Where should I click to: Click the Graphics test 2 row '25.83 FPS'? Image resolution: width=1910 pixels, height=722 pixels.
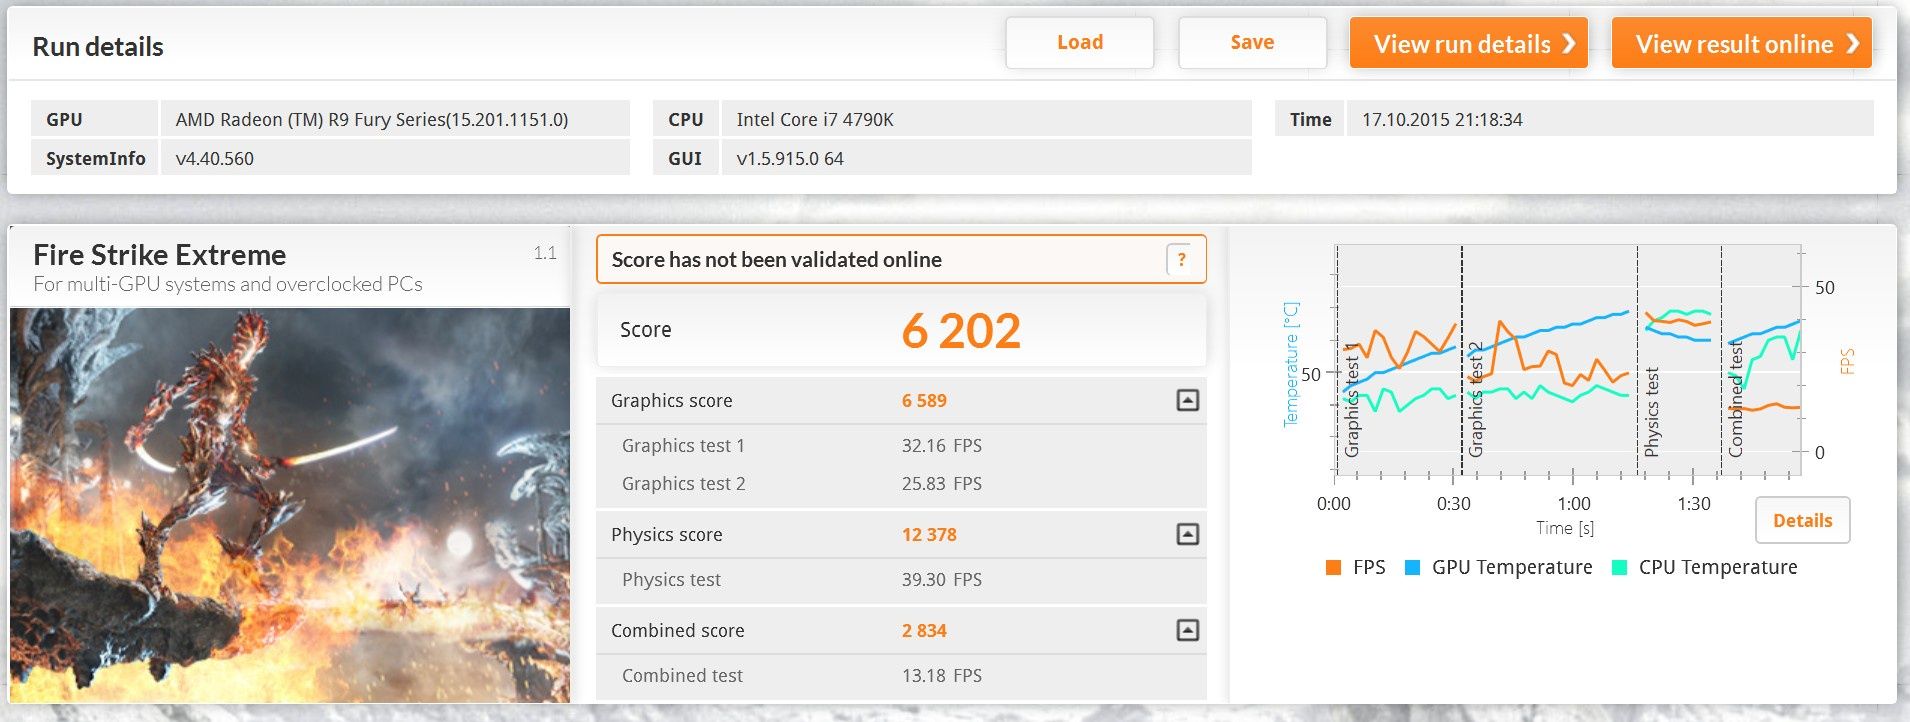pyautogui.click(x=901, y=484)
